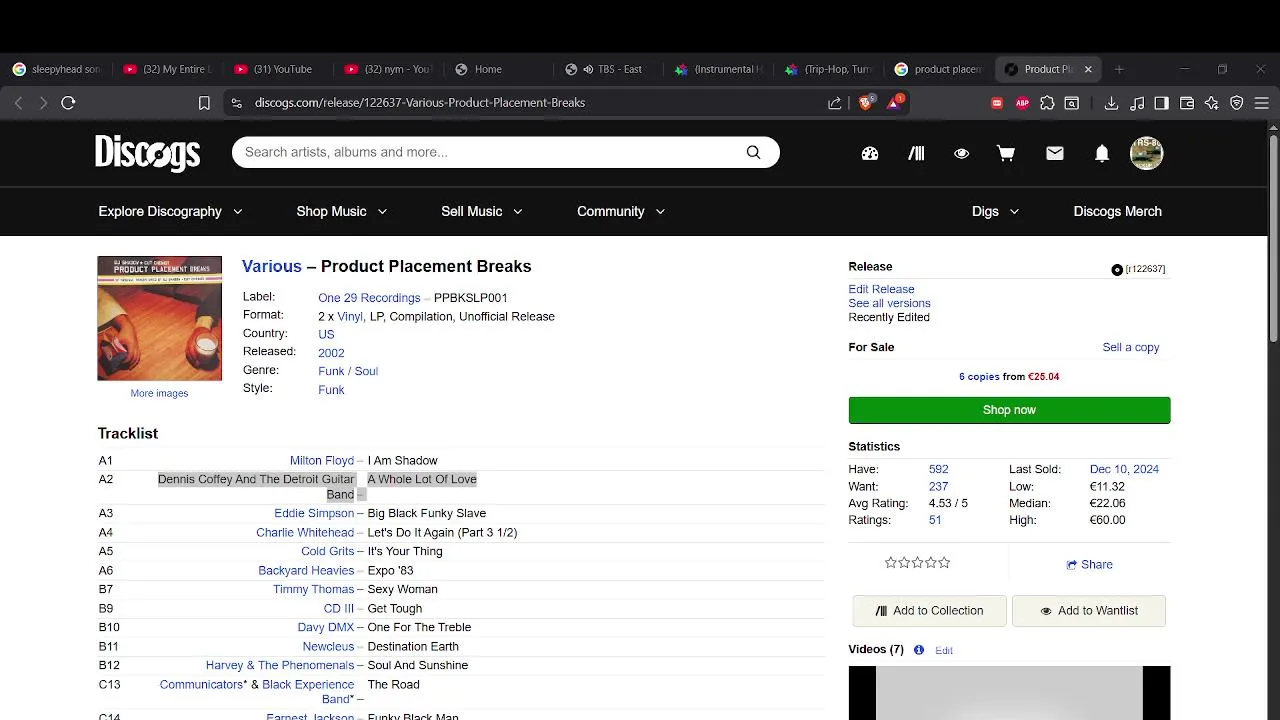Image resolution: width=1280 pixels, height=720 pixels.
Task: Click the search magnifier icon
Action: point(753,152)
